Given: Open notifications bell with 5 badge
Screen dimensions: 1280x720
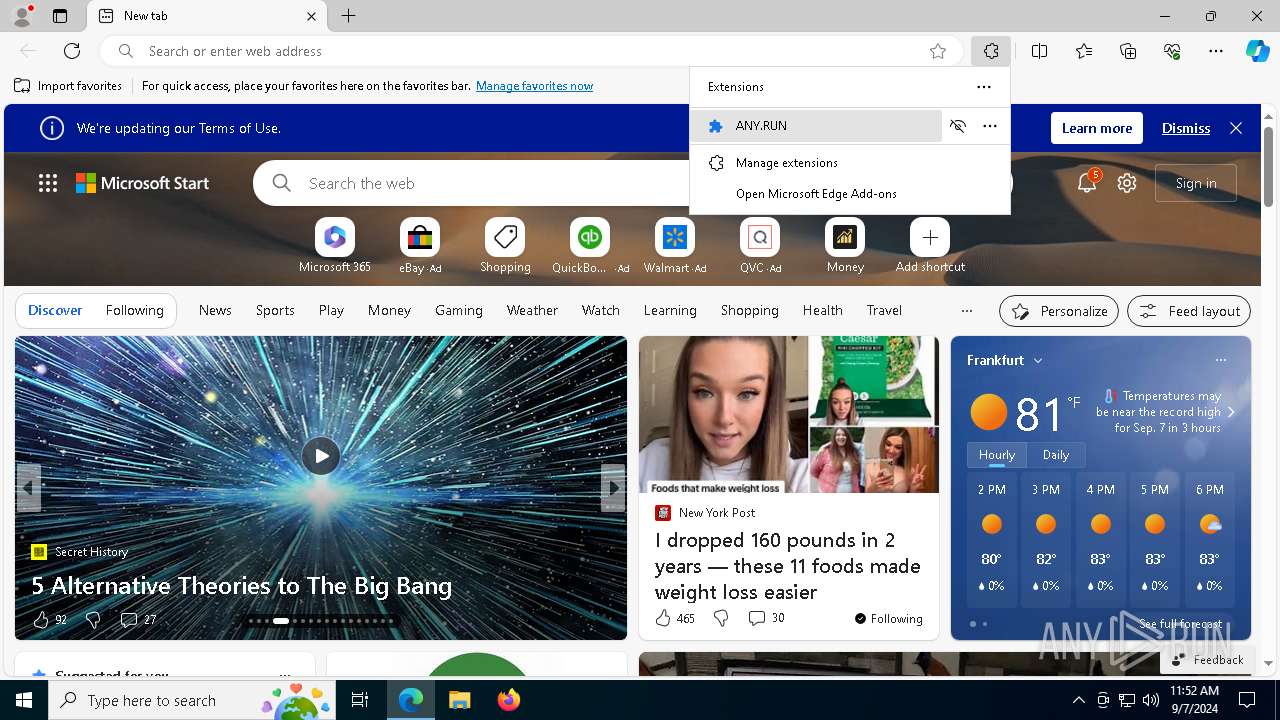Looking at the screenshot, I should click(x=1087, y=183).
